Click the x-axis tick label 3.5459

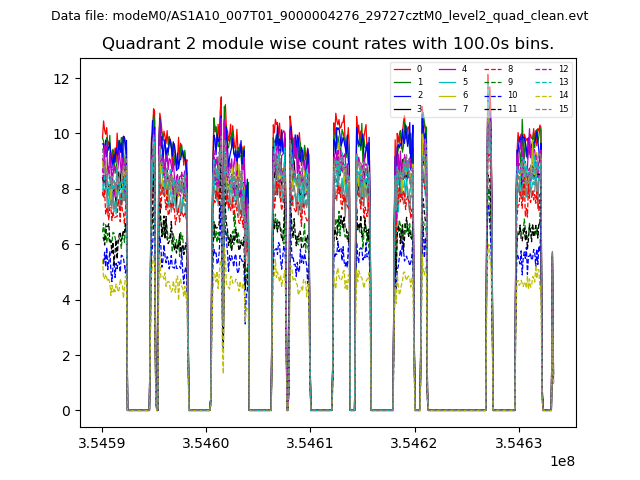click(102, 441)
